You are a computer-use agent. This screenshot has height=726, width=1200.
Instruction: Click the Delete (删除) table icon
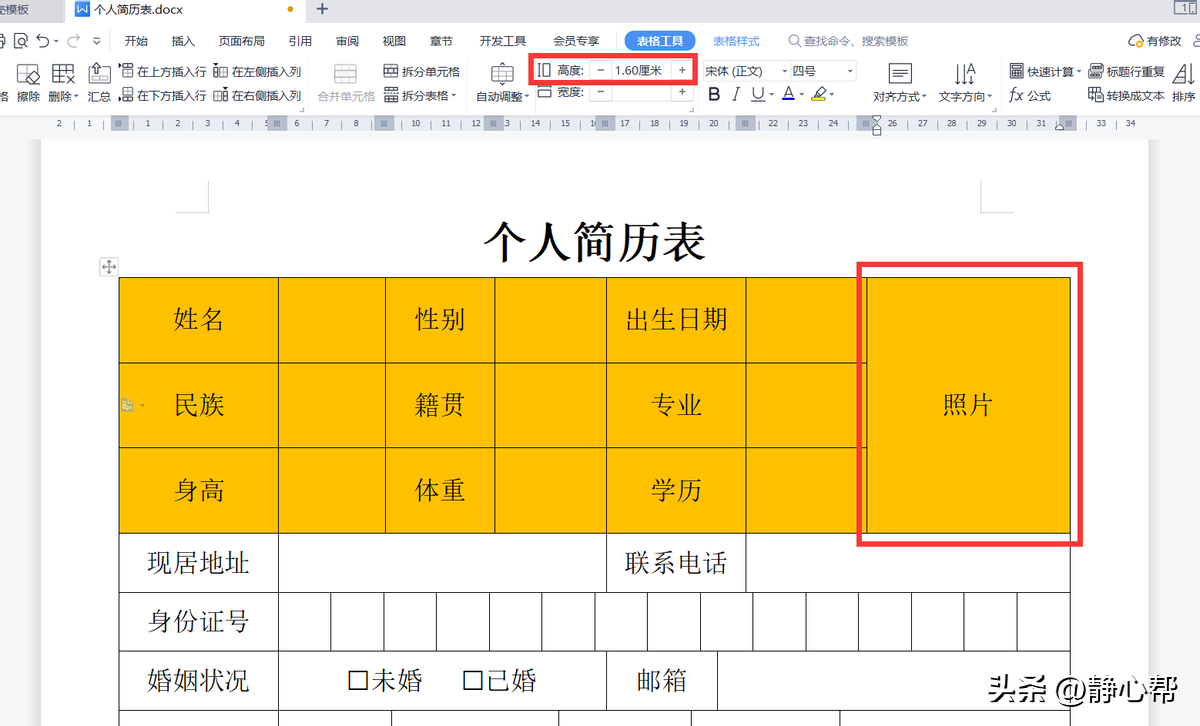(62, 74)
